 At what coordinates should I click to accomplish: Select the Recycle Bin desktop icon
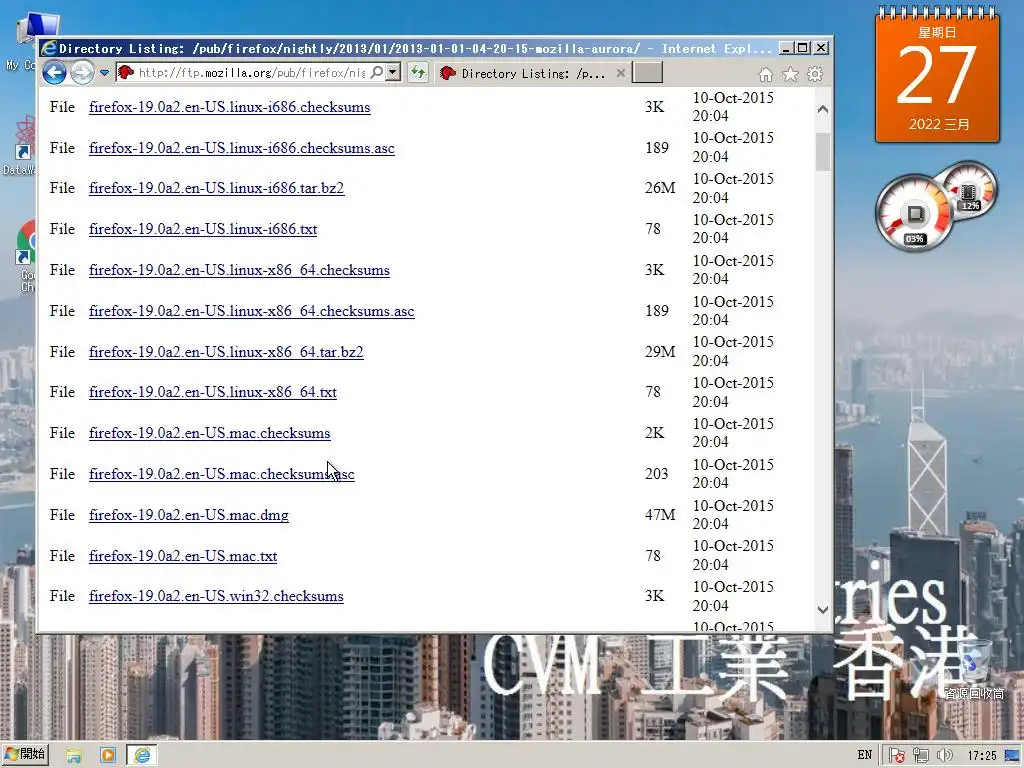tap(973, 668)
